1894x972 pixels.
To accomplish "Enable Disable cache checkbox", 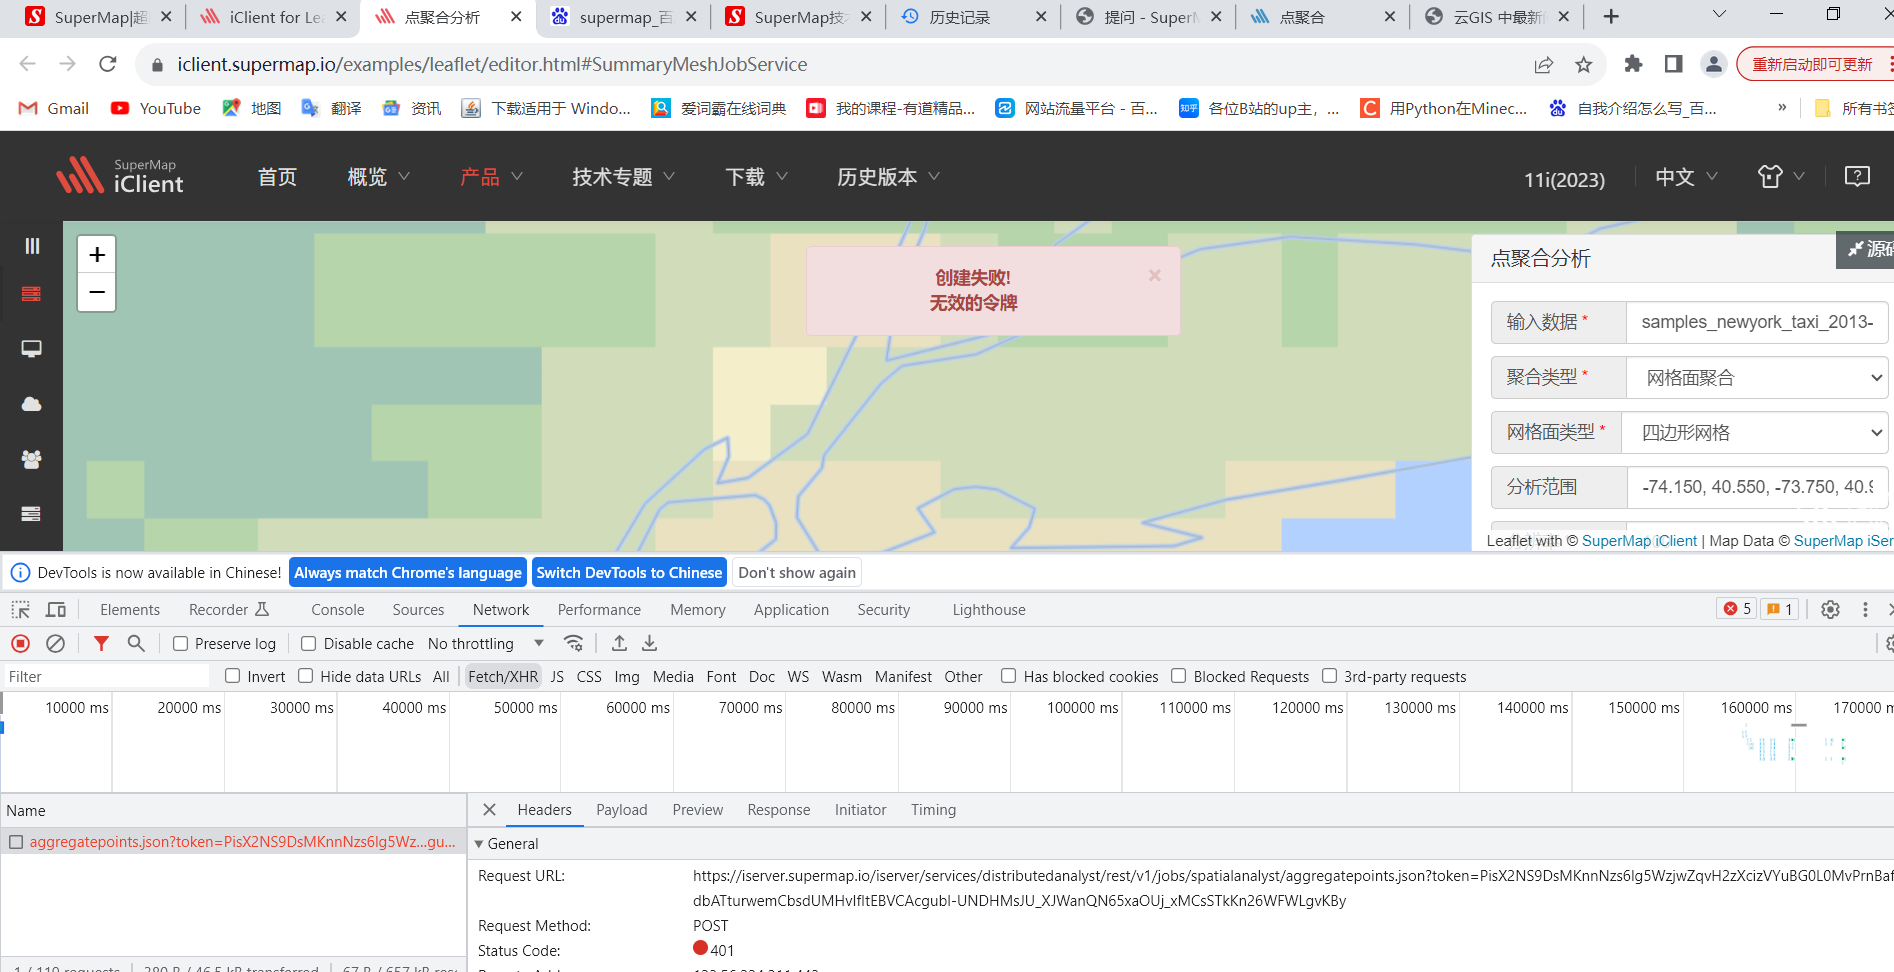I will [x=309, y=643].
